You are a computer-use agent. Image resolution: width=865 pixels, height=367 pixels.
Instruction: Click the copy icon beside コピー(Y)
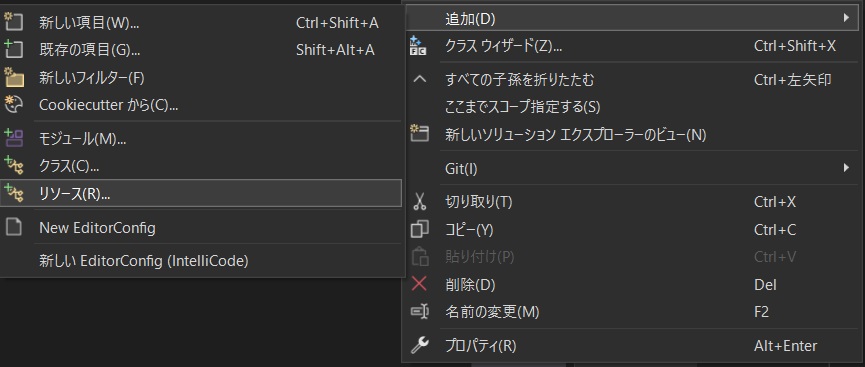[420, 229]
